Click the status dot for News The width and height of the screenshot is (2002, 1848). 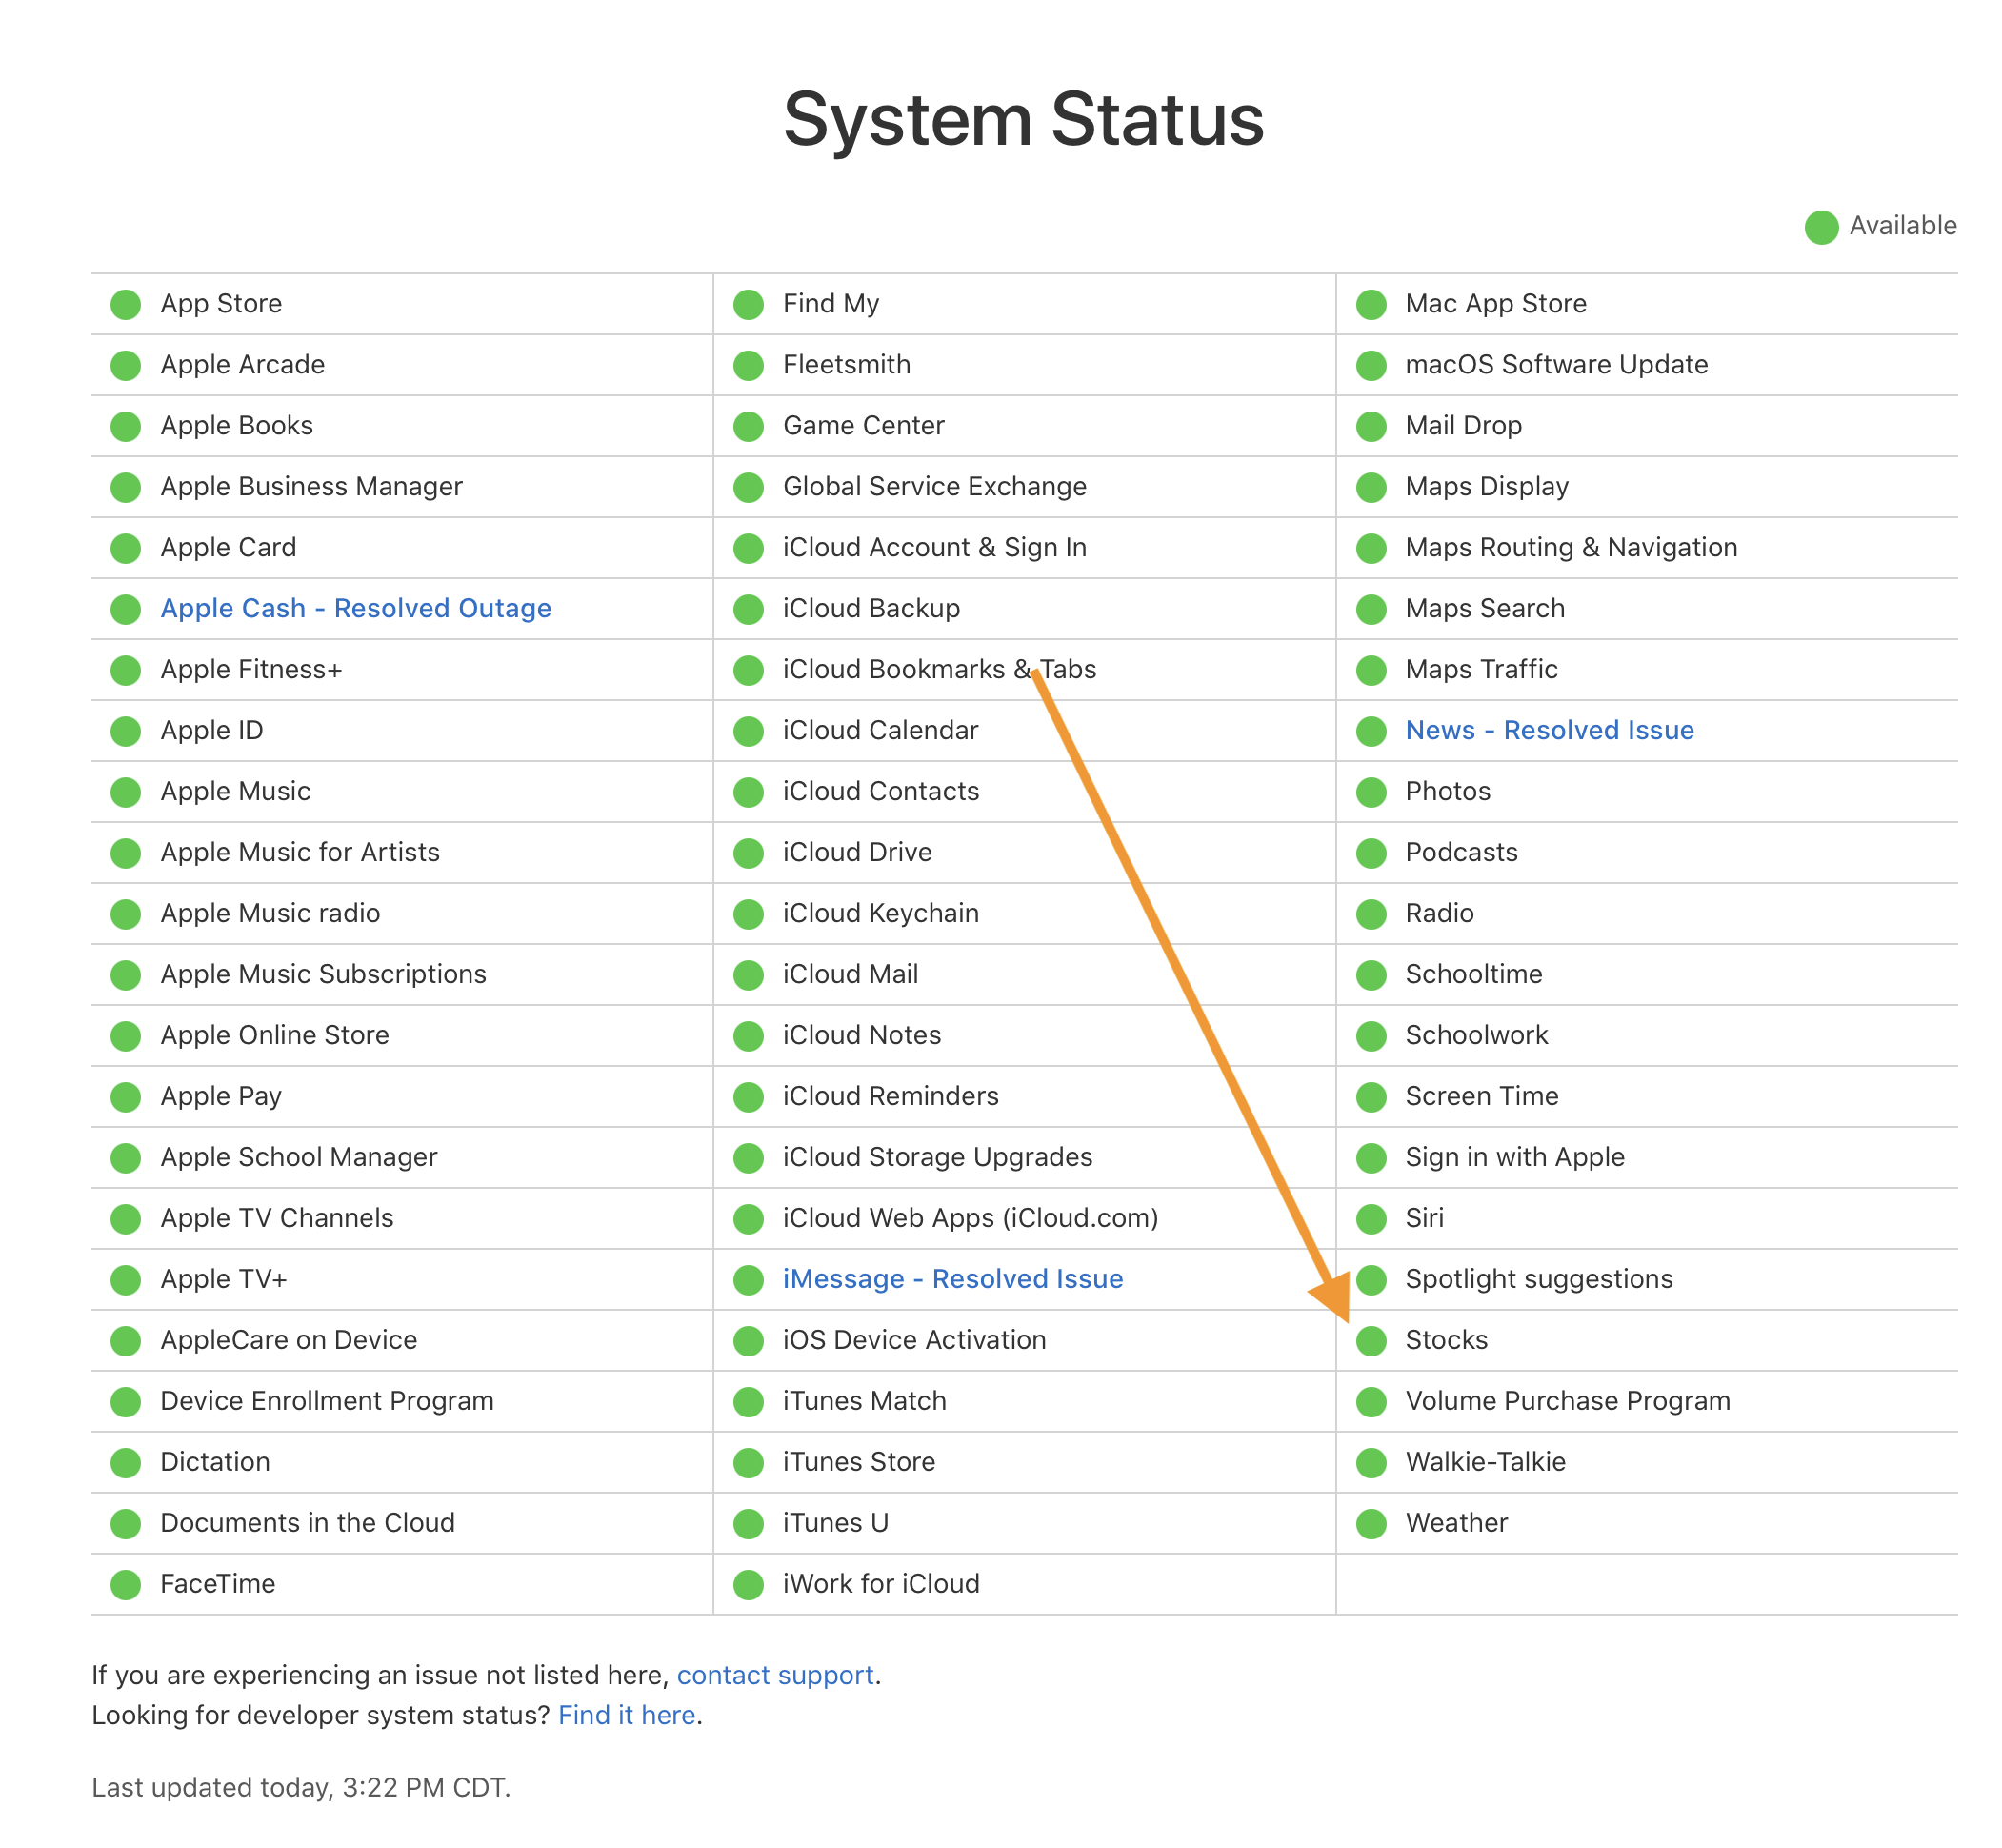pyautogui.click(x=1371, y=731)
